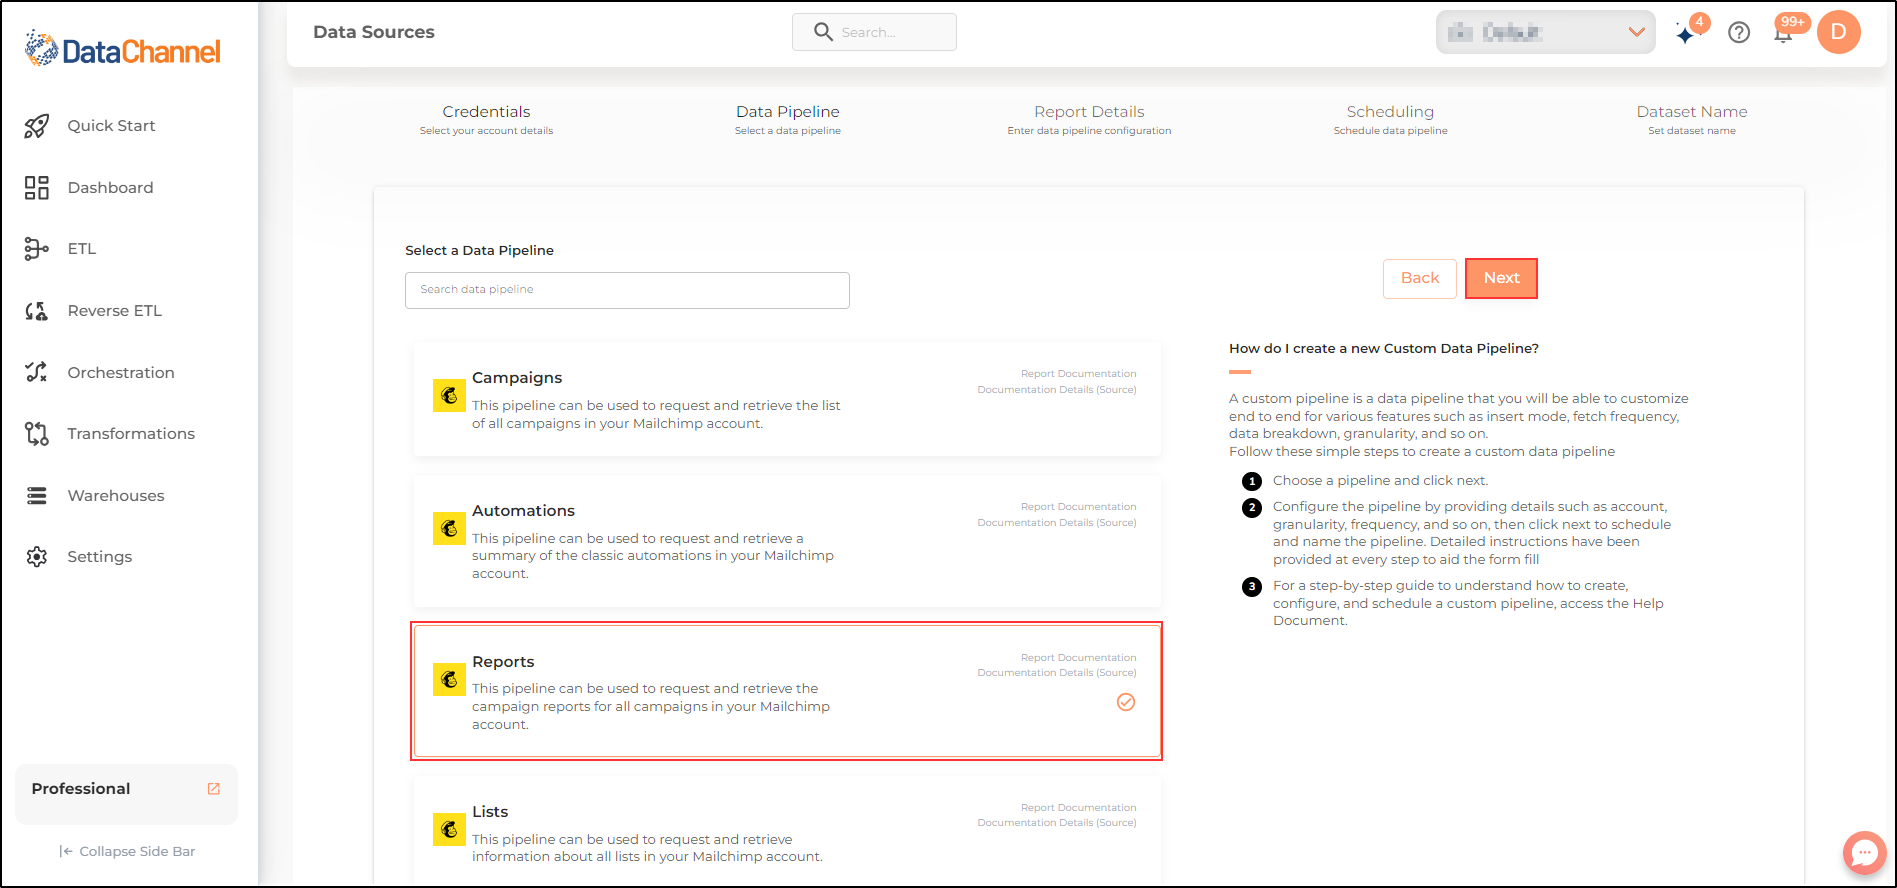This screenshot has width=1897, height=888.
Task: Click 'How do I create a new Custom Data Pipeline?' heading
Action: coord(1384,349)
